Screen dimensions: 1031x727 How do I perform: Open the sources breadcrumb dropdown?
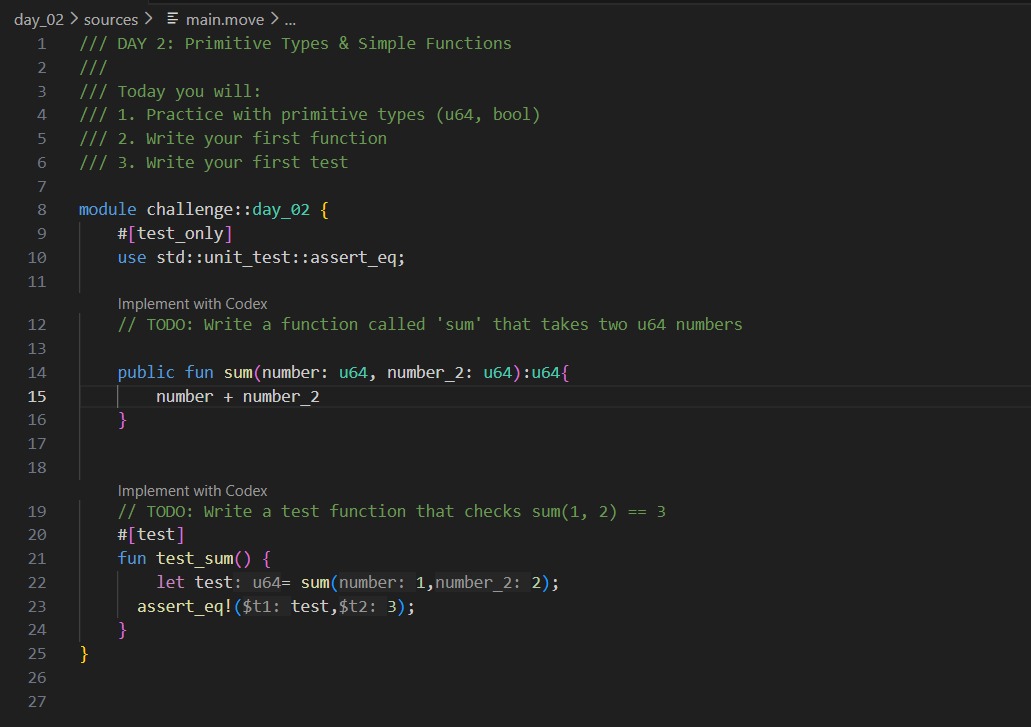(110, 18)
